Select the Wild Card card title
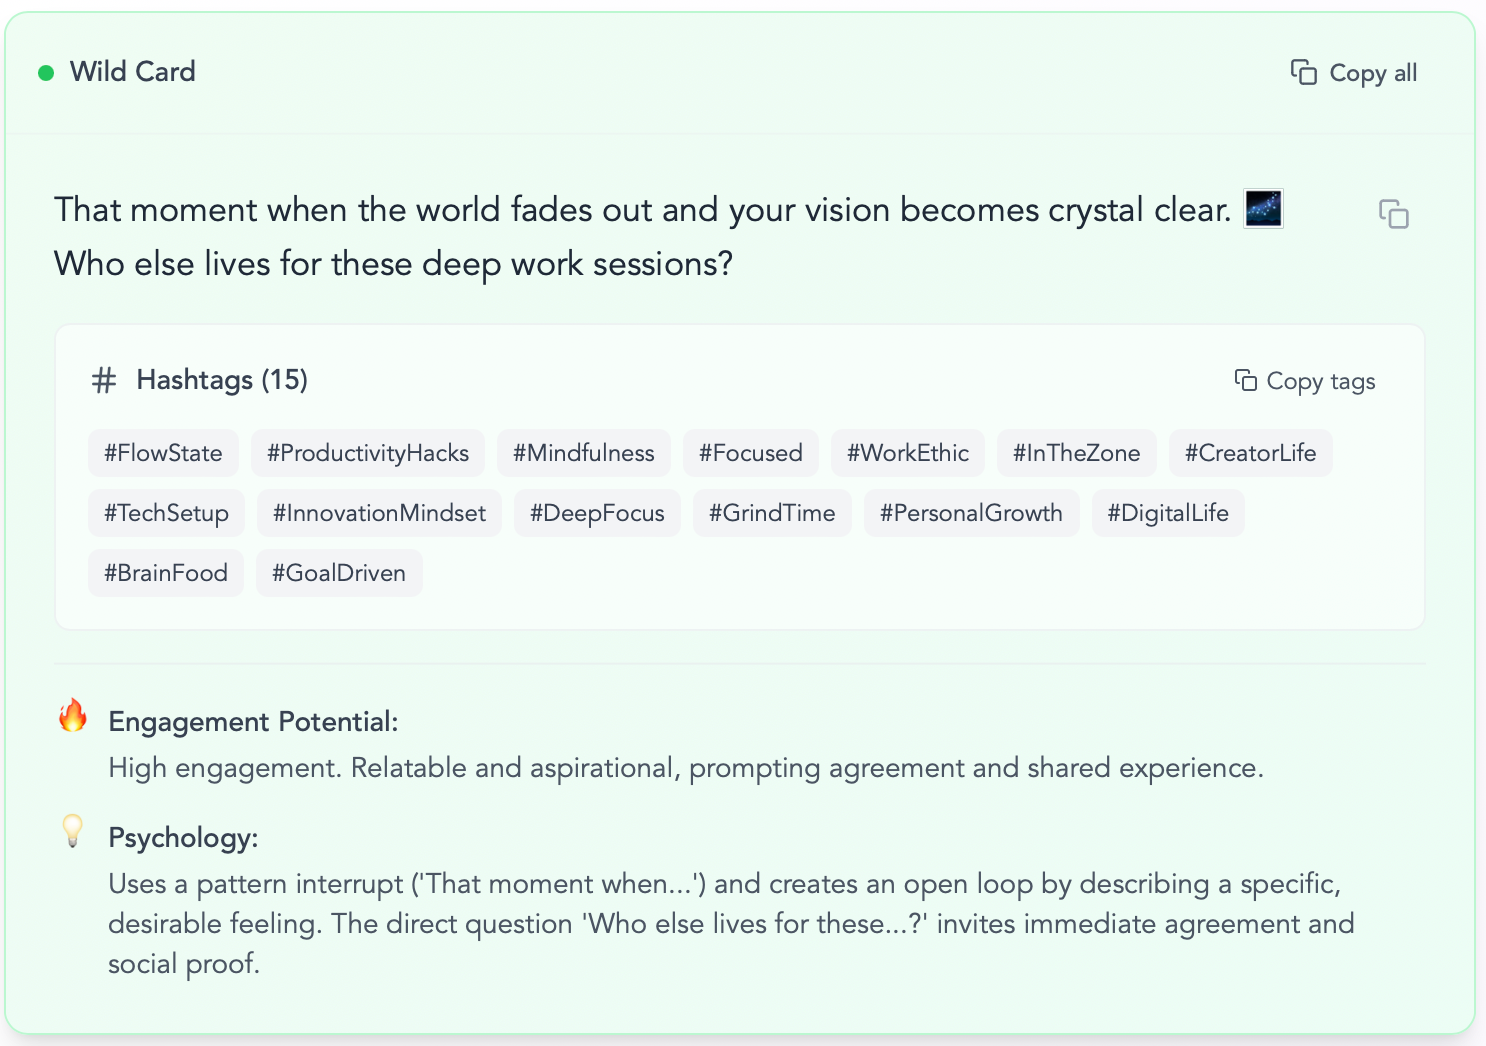 [133, 71]
